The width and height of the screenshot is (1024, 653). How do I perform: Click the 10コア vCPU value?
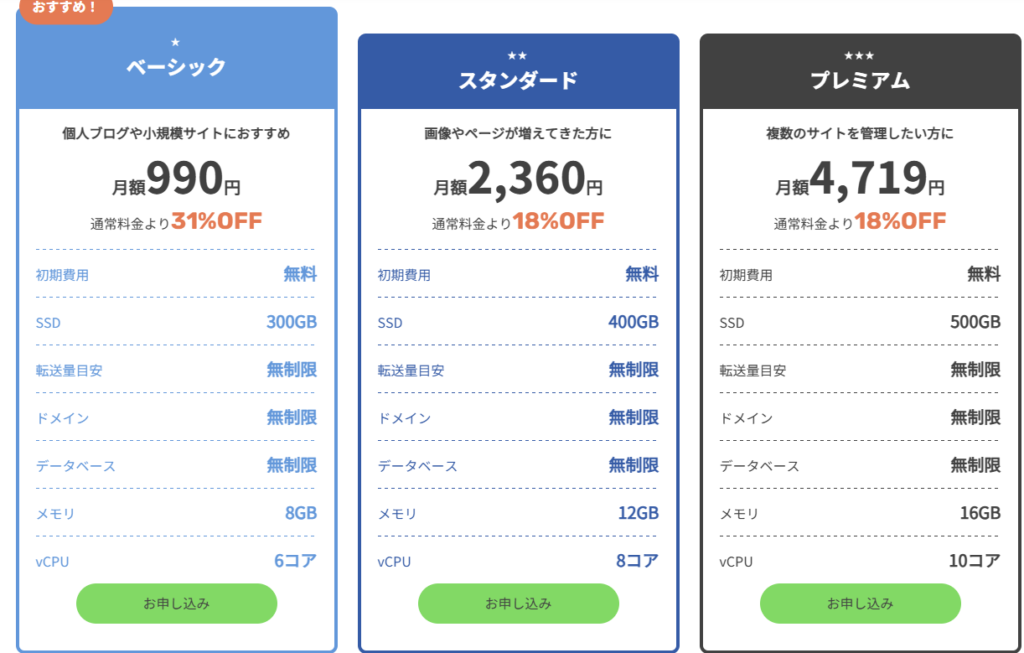click(974, 561)
